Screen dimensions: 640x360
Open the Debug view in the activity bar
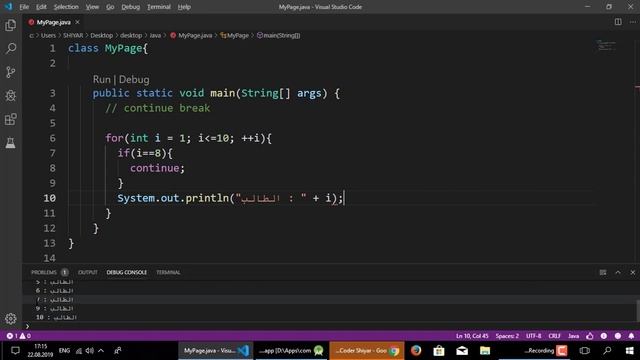(x=11, y=96)
